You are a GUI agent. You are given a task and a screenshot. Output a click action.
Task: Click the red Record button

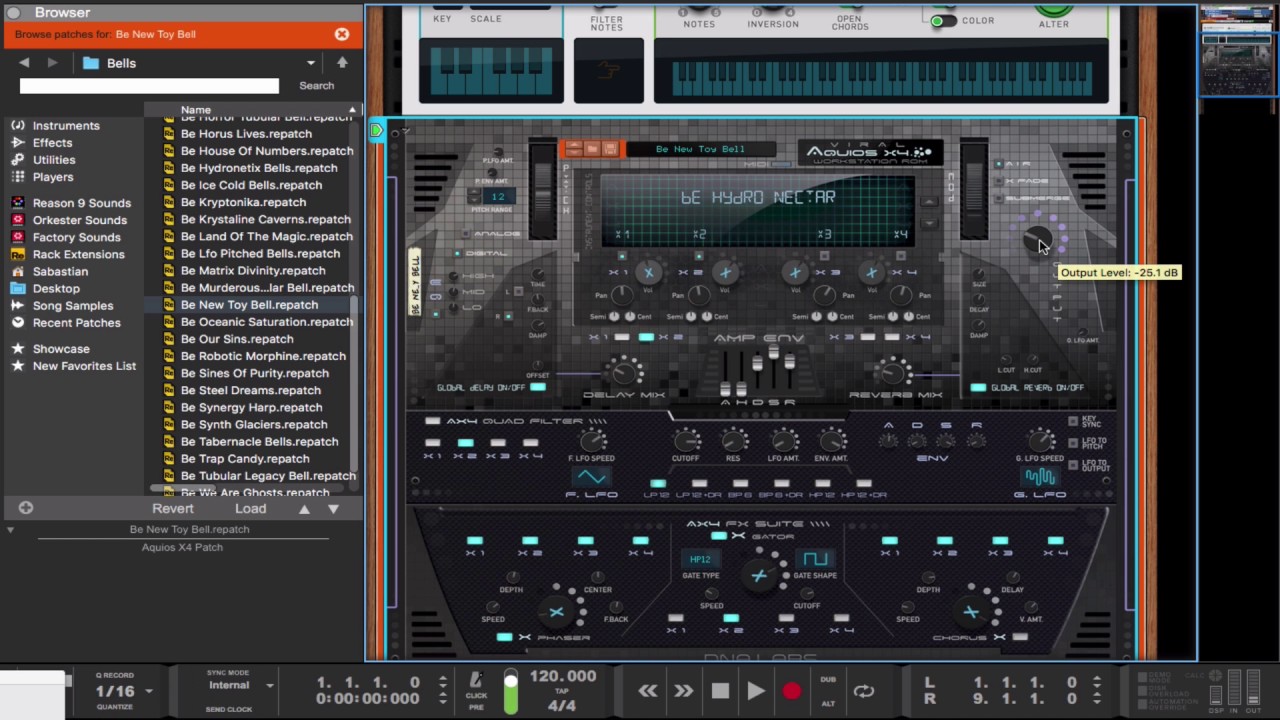pyautogui.click(x=791, y=690)
